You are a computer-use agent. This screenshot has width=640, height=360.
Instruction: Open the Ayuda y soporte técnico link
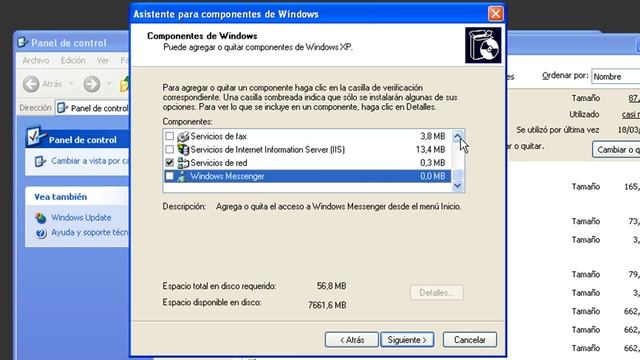[x=89, y=233]
